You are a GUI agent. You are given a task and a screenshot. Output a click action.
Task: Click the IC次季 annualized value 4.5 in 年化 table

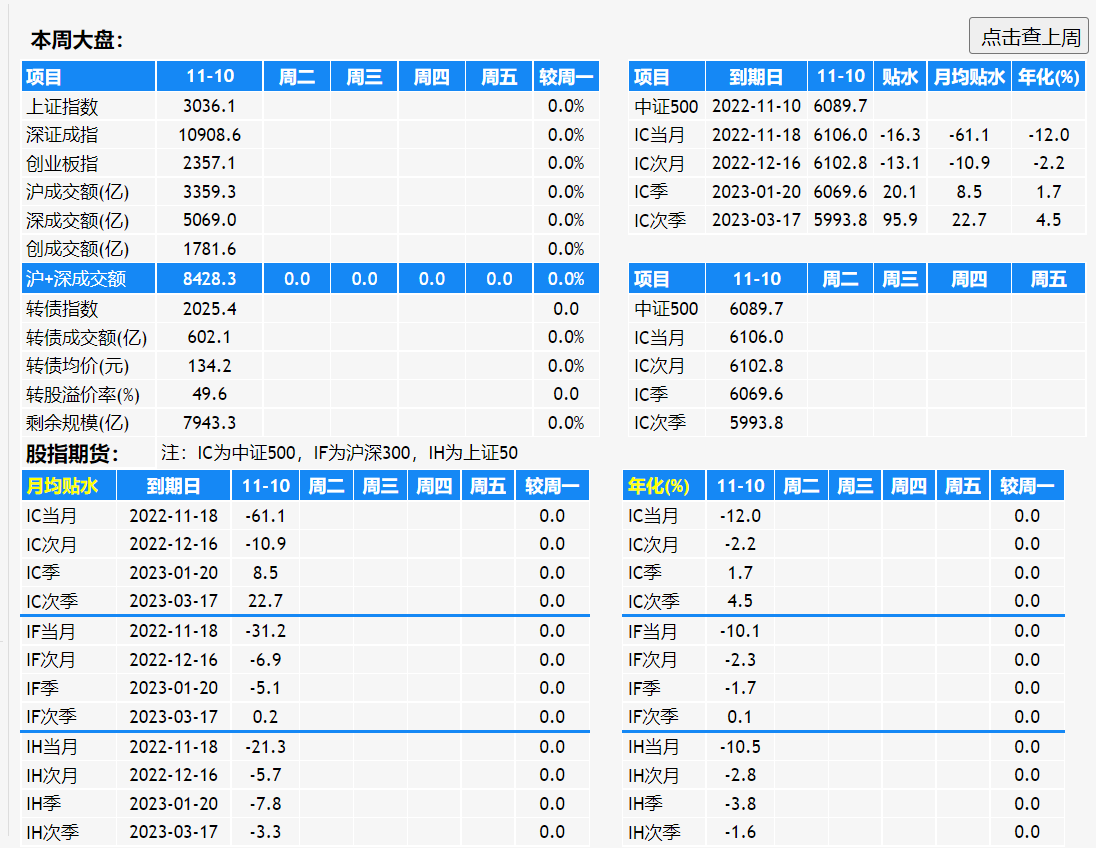(740, 601)
